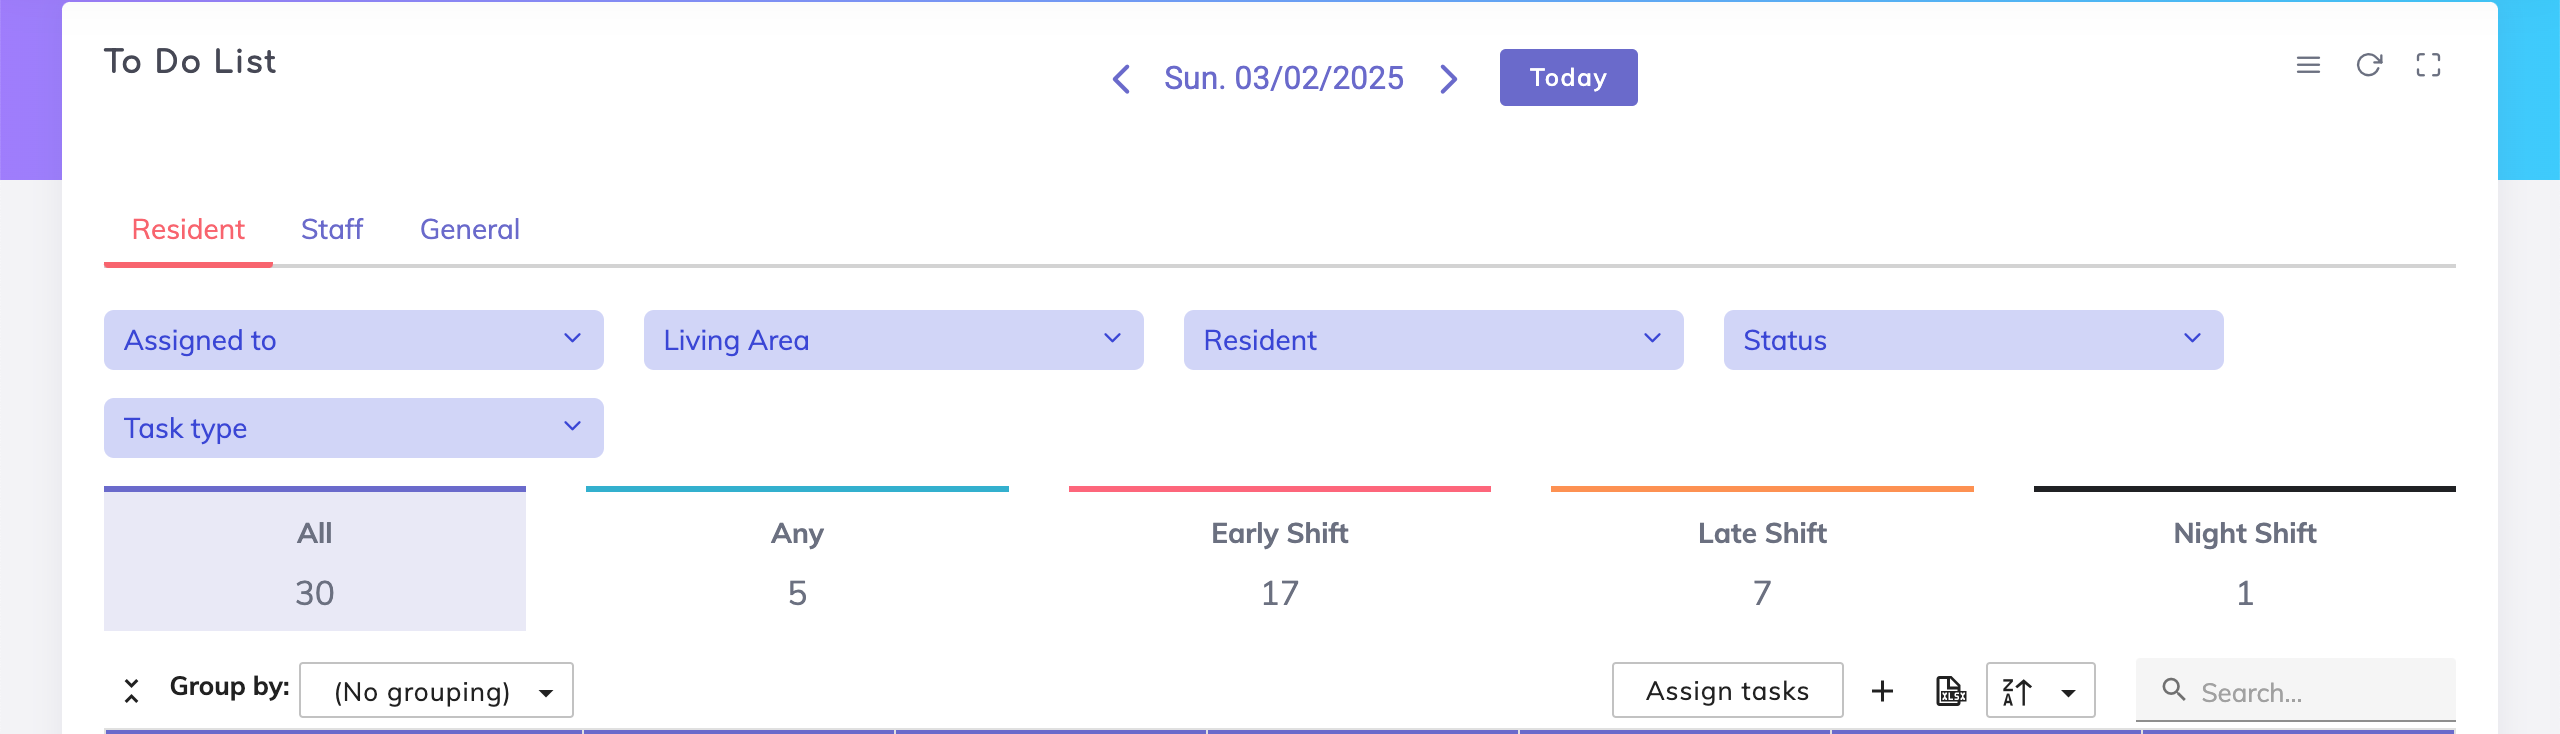Export list with the XLSX icon
The image size is (2560, 734).
click(x=1950, y=691)
